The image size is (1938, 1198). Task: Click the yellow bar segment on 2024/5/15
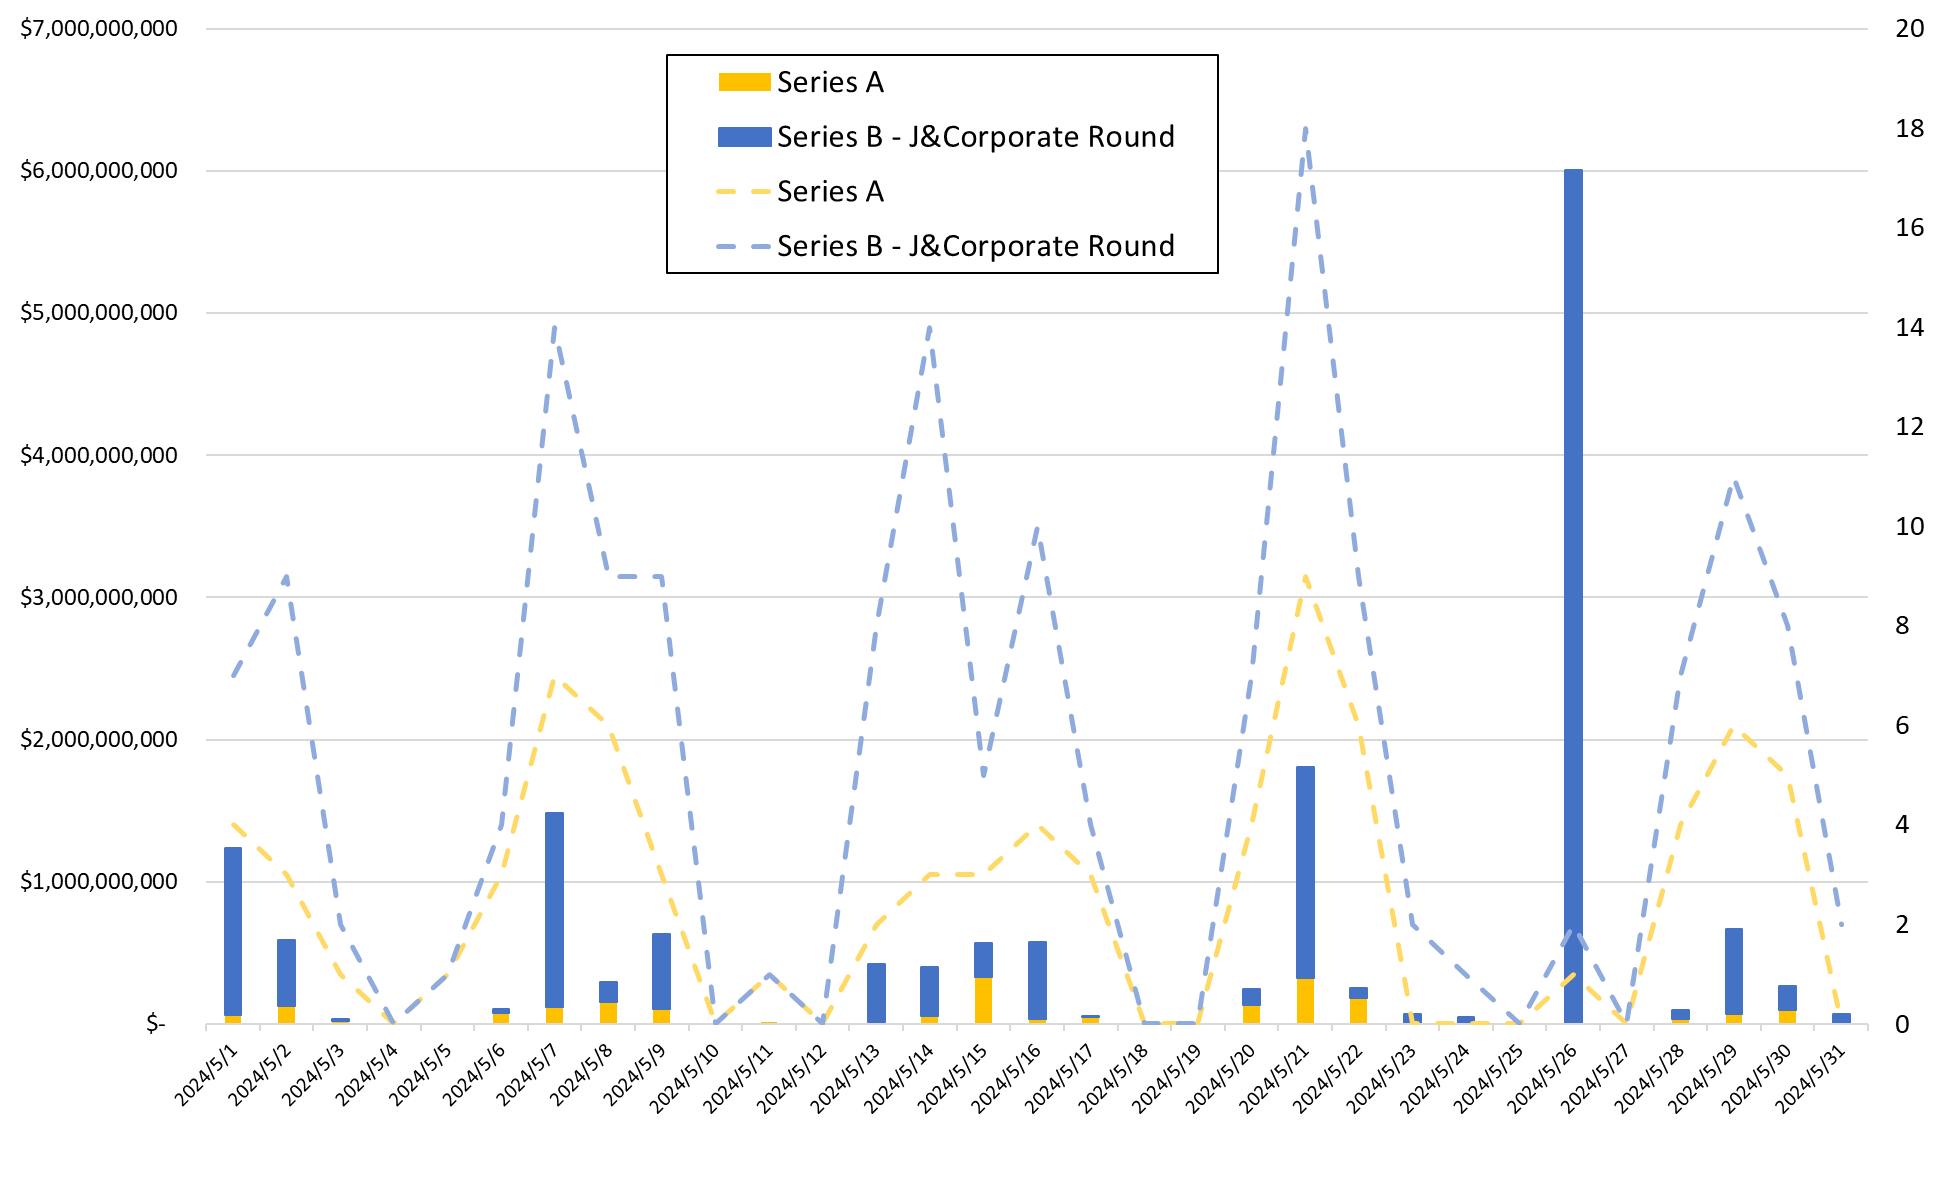tap(983, 1000)
